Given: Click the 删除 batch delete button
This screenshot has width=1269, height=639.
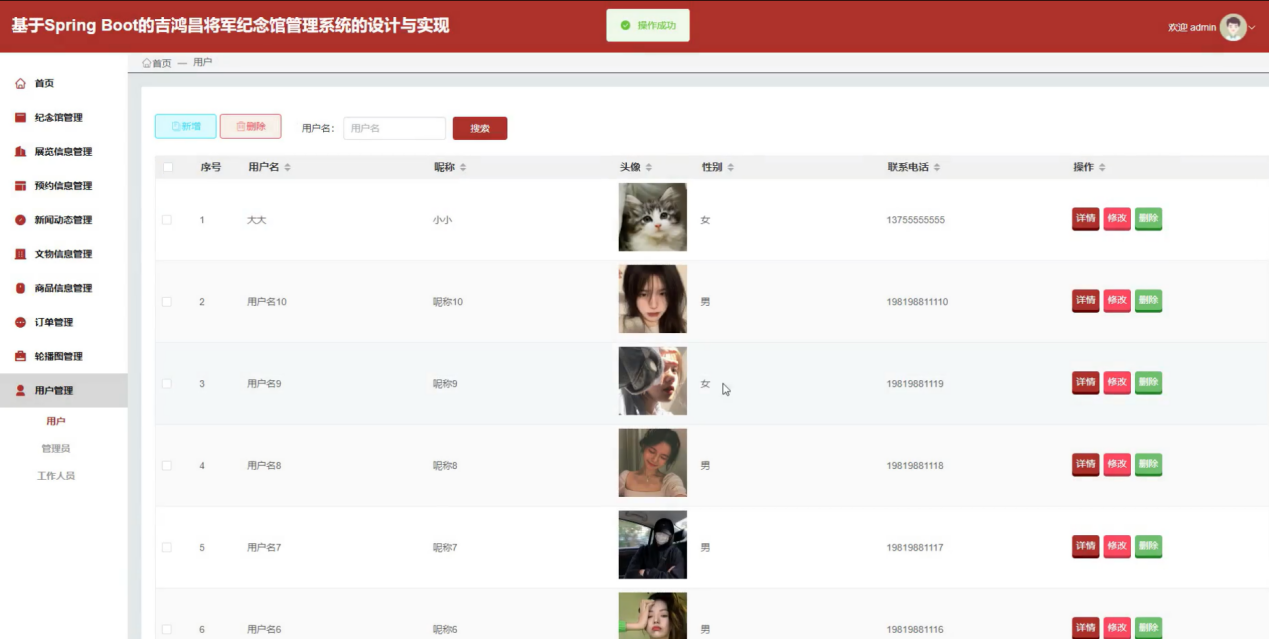Looking at the screenshot, I should (x=250, y=126).
